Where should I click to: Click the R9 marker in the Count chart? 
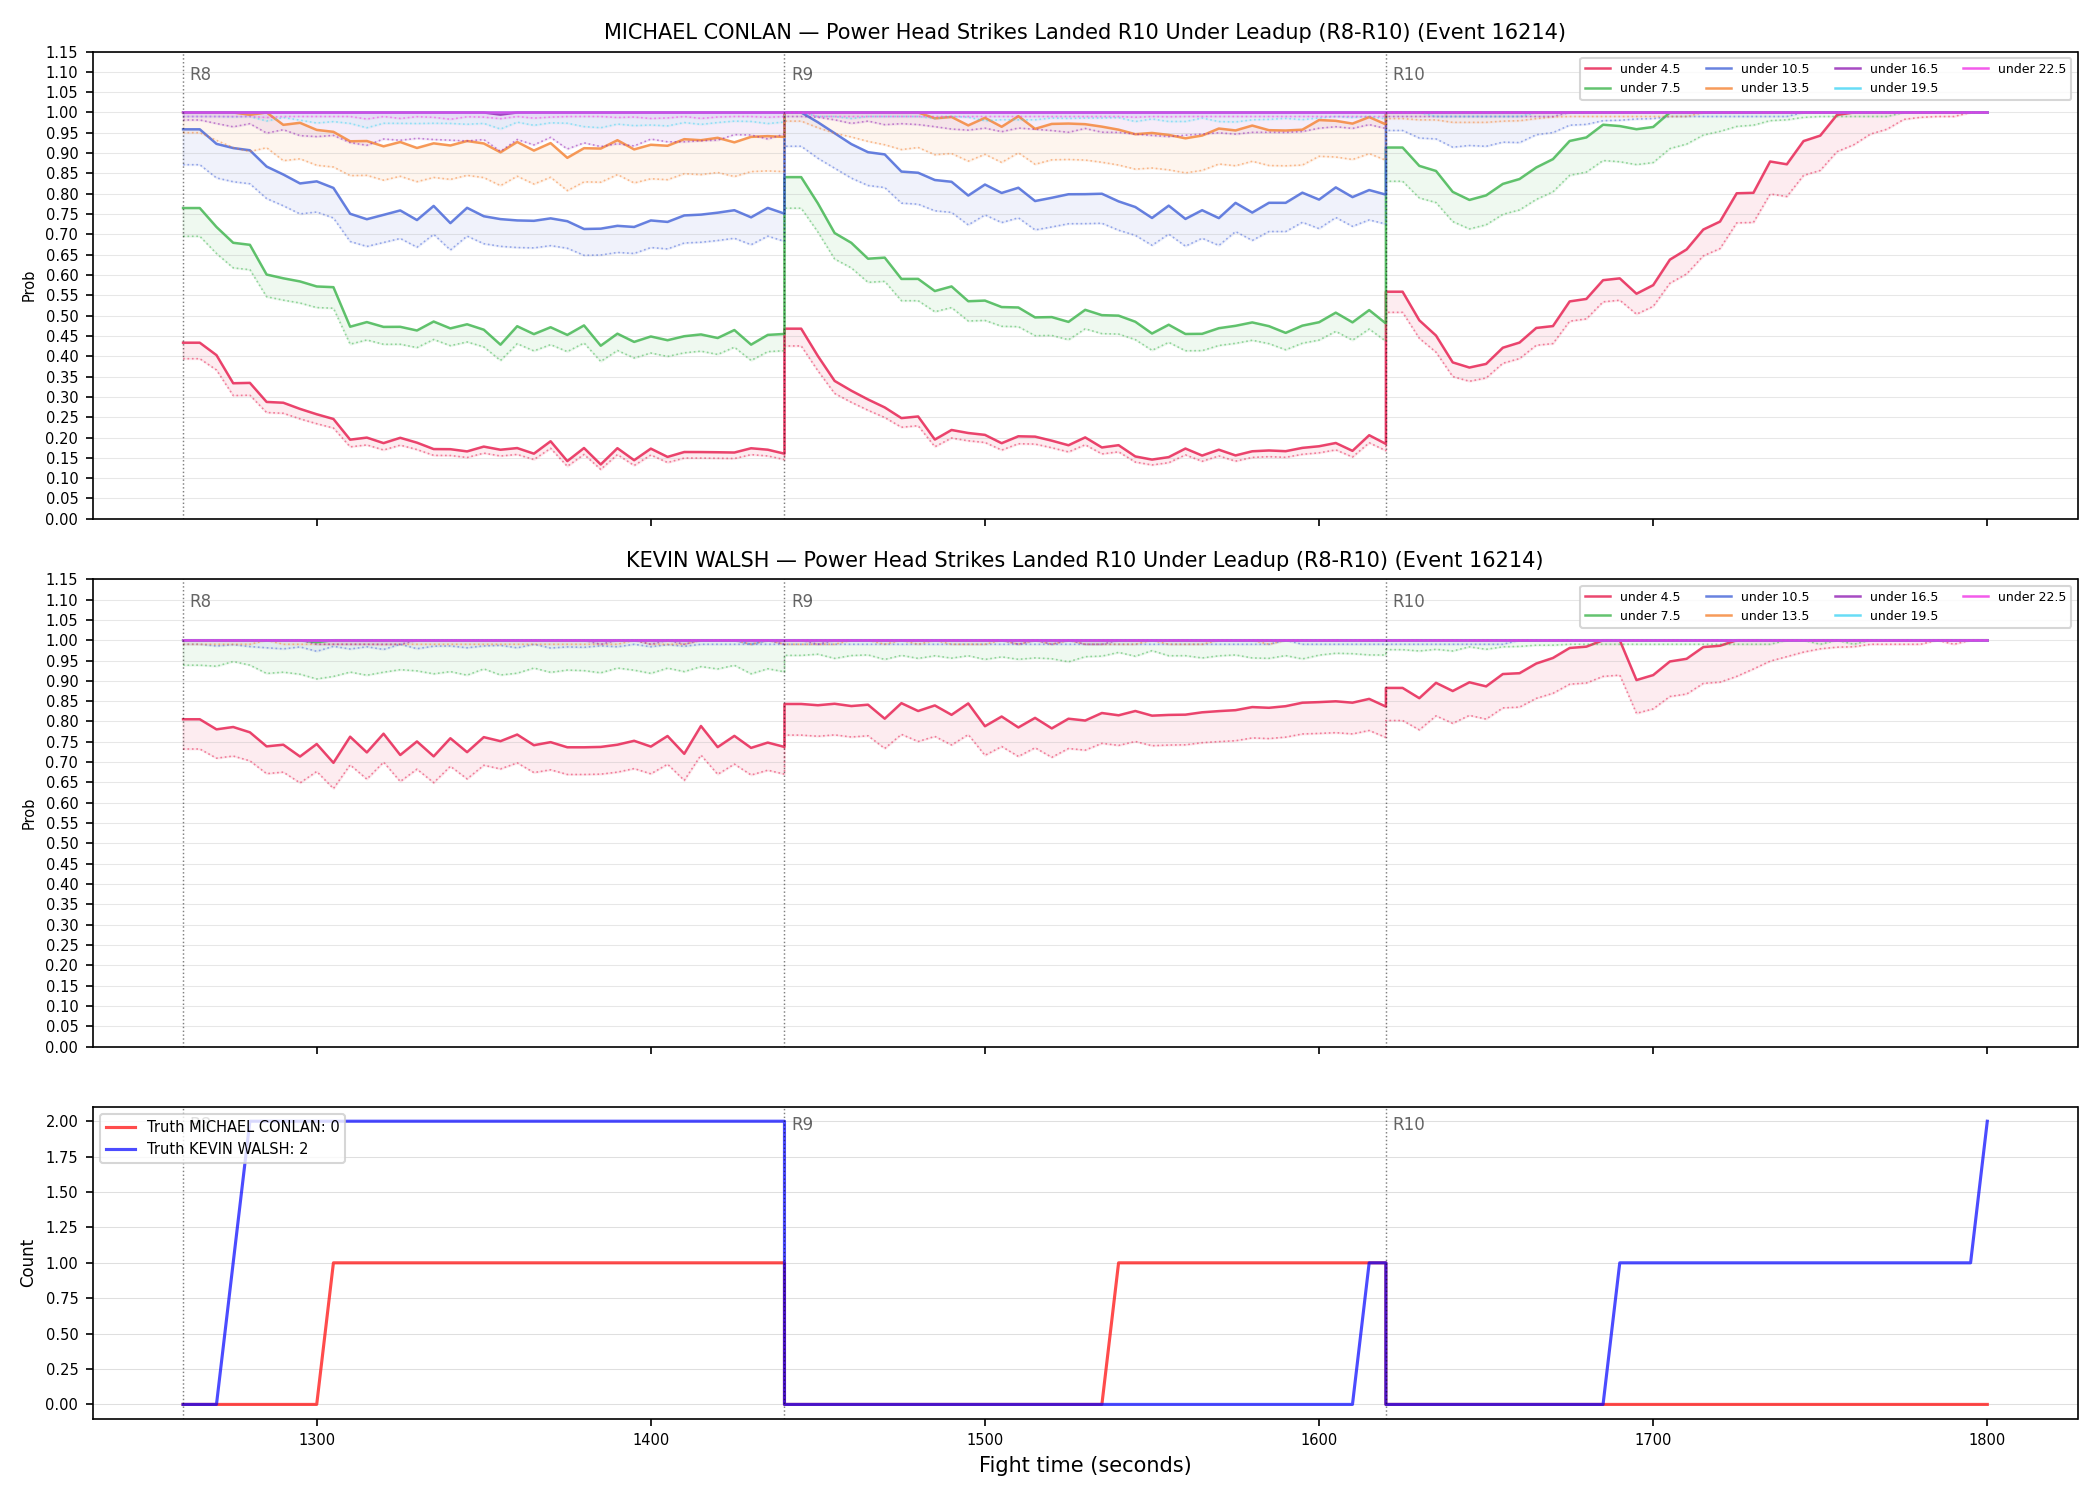point(802,1125)
